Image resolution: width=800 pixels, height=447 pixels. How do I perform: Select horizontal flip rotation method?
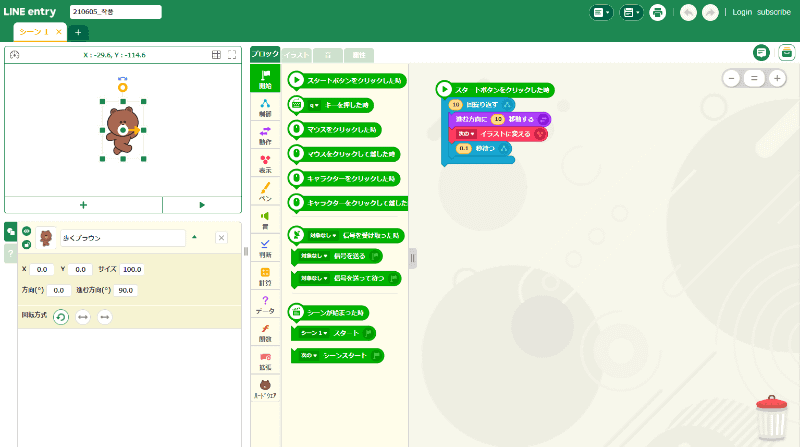click(x=83, y=317)
